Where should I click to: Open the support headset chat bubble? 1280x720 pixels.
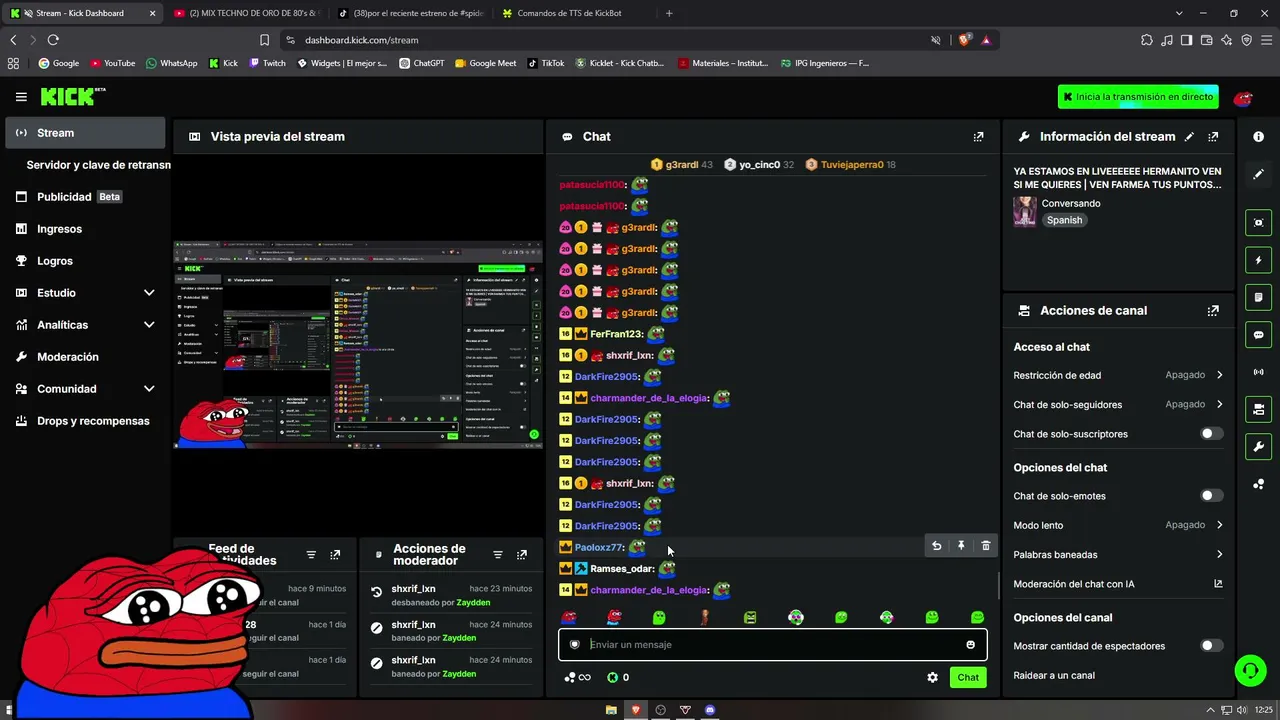click(1250, 670)
